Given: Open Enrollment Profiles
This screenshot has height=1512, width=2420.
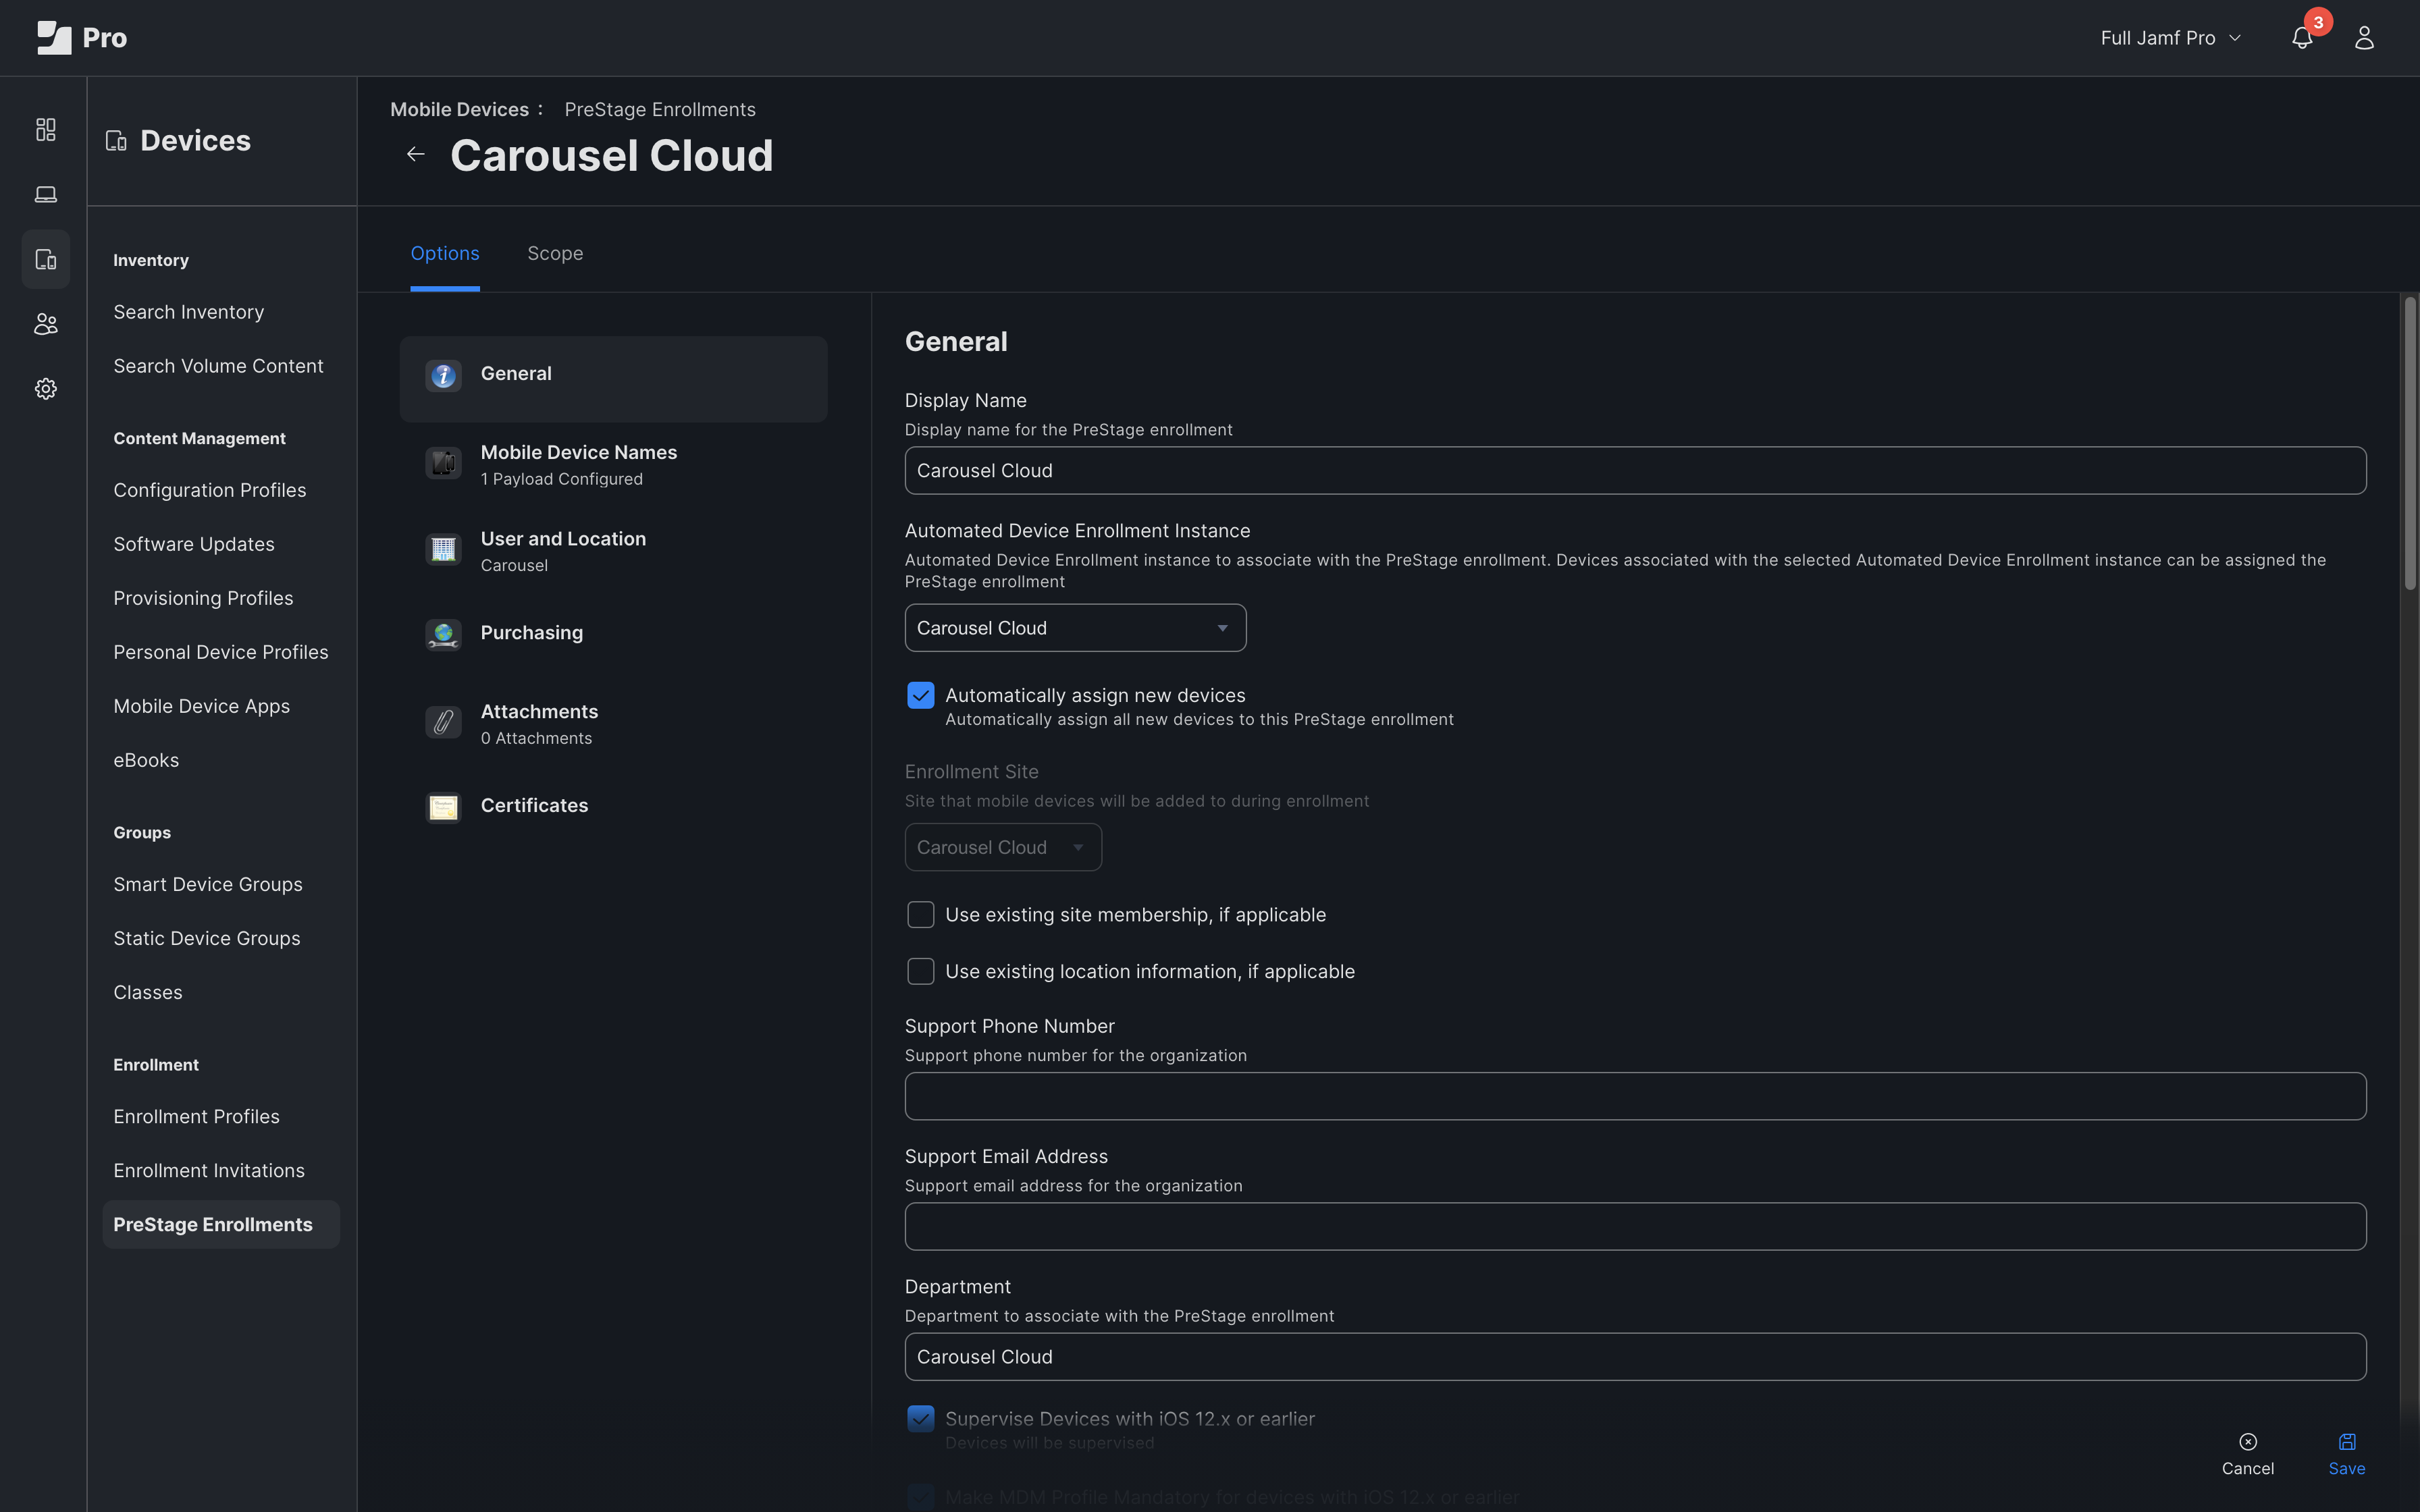Looking at the screenshot, I should [x=196, y=1116].
